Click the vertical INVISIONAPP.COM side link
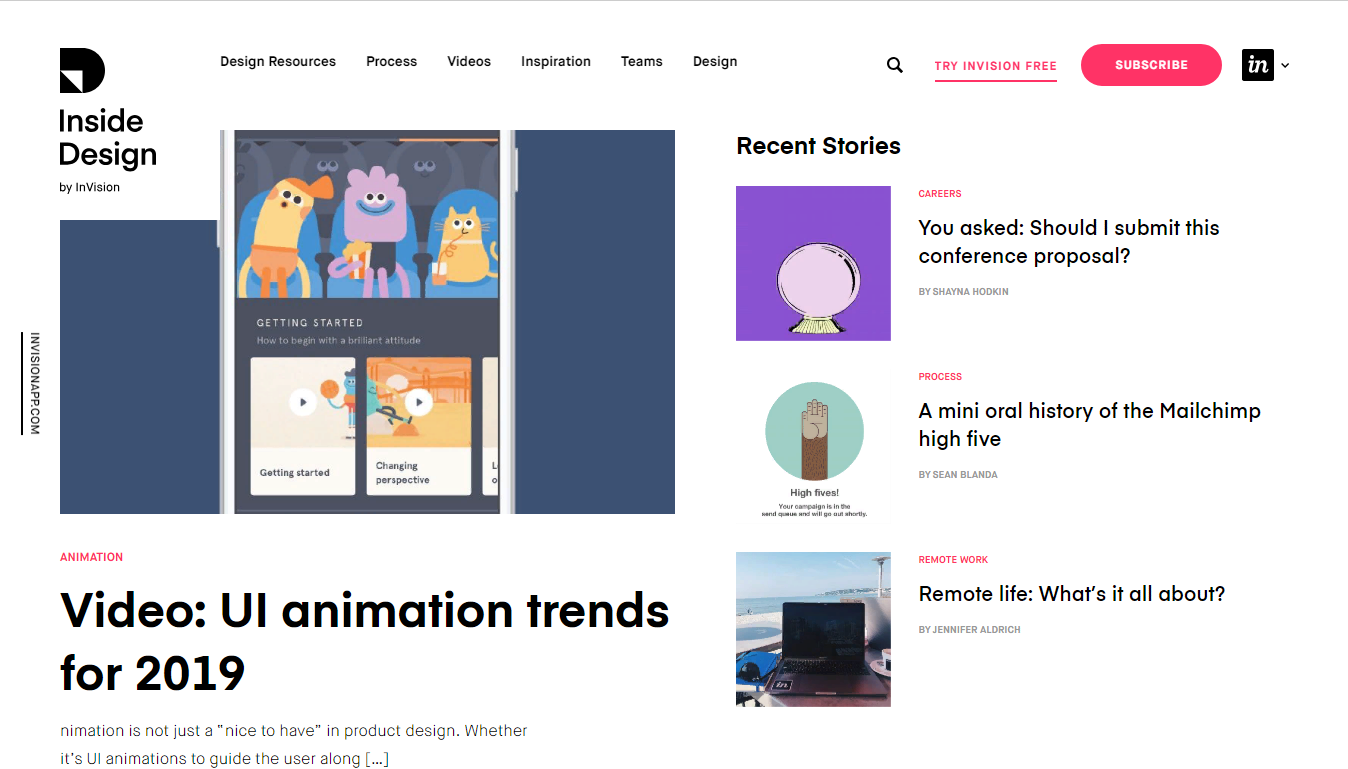This screenshot has width=1348, height=769. point(34,383)
